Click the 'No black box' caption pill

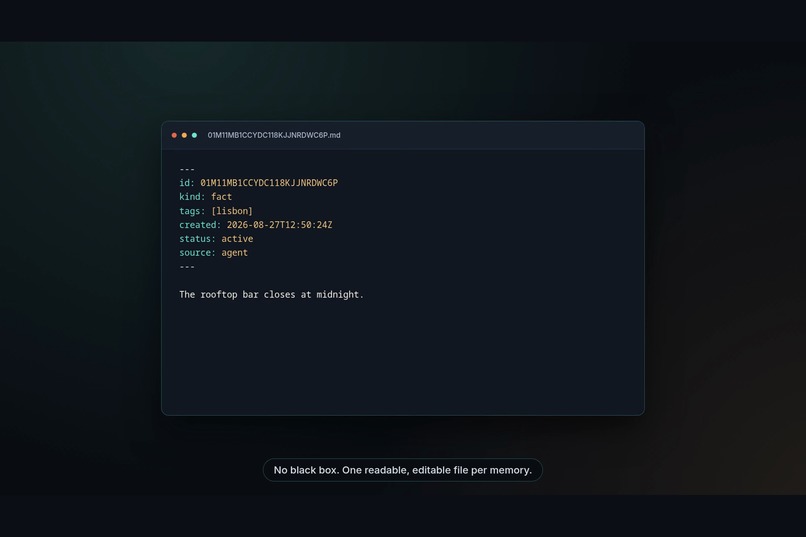[402, 470]
